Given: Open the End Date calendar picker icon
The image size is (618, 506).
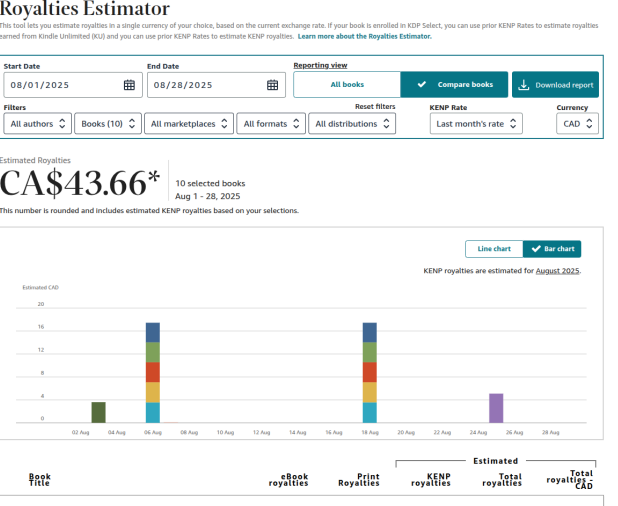Looking at the screenshot, I should 272,85.
